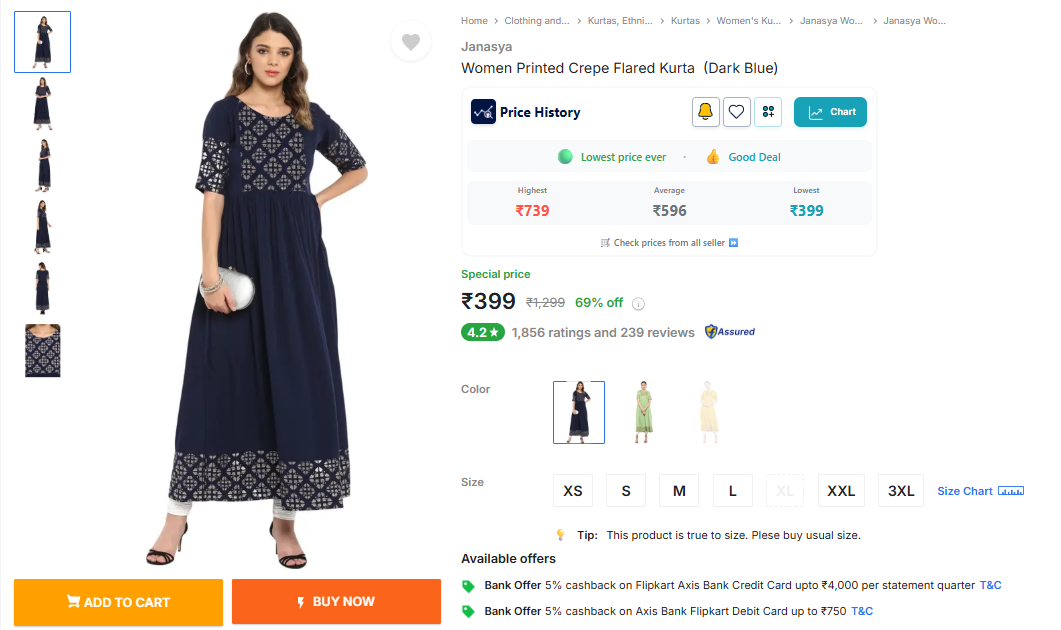1061x630 pixels.
Task: Select size XXL
Action: point(841,491)
